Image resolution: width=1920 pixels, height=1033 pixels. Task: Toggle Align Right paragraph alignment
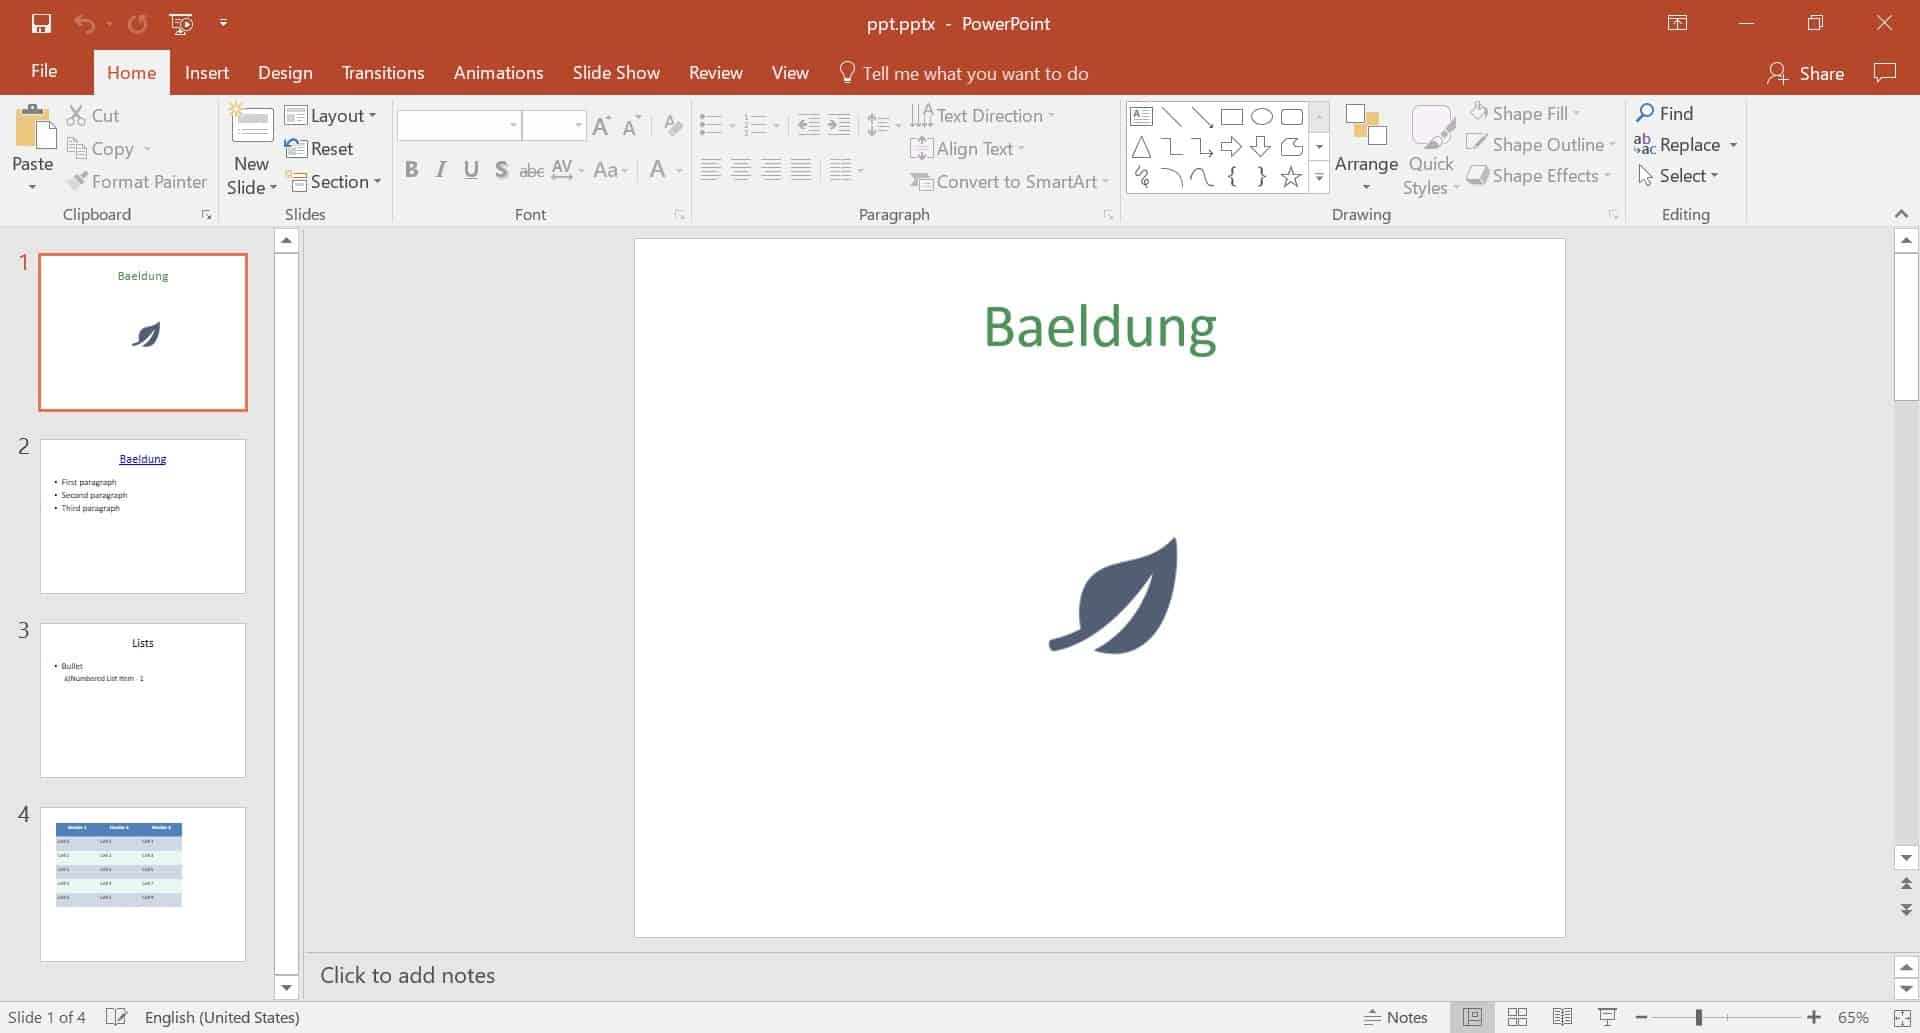point(771,170)
